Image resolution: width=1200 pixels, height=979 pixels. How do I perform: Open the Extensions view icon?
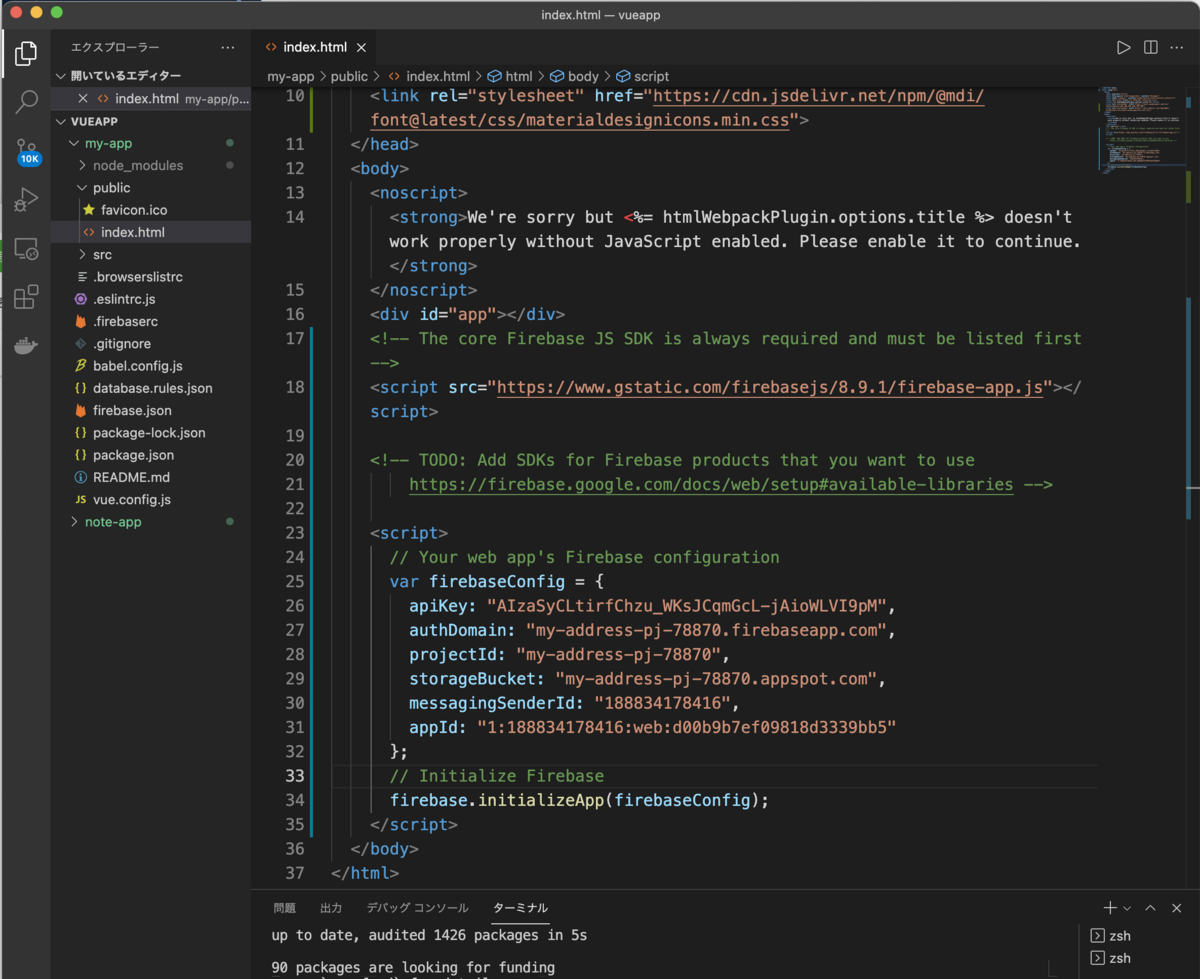[26, 297]
